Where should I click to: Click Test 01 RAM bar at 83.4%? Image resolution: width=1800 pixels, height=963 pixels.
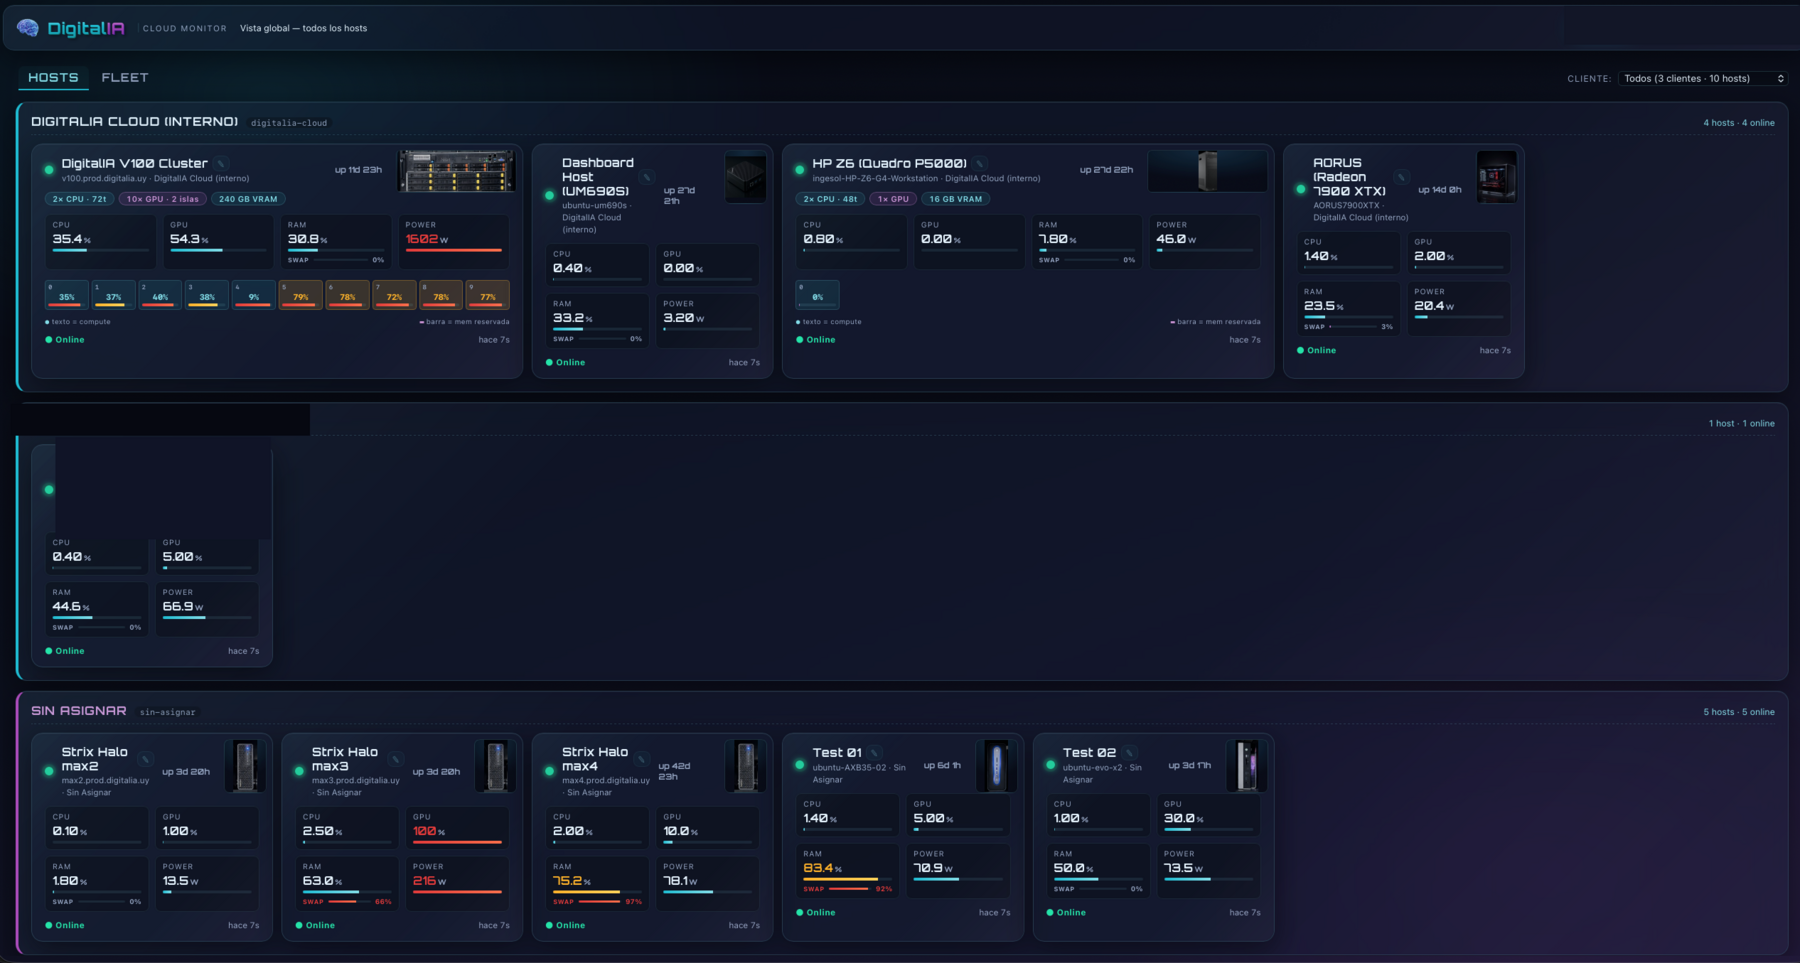click(x=846, y=879)
